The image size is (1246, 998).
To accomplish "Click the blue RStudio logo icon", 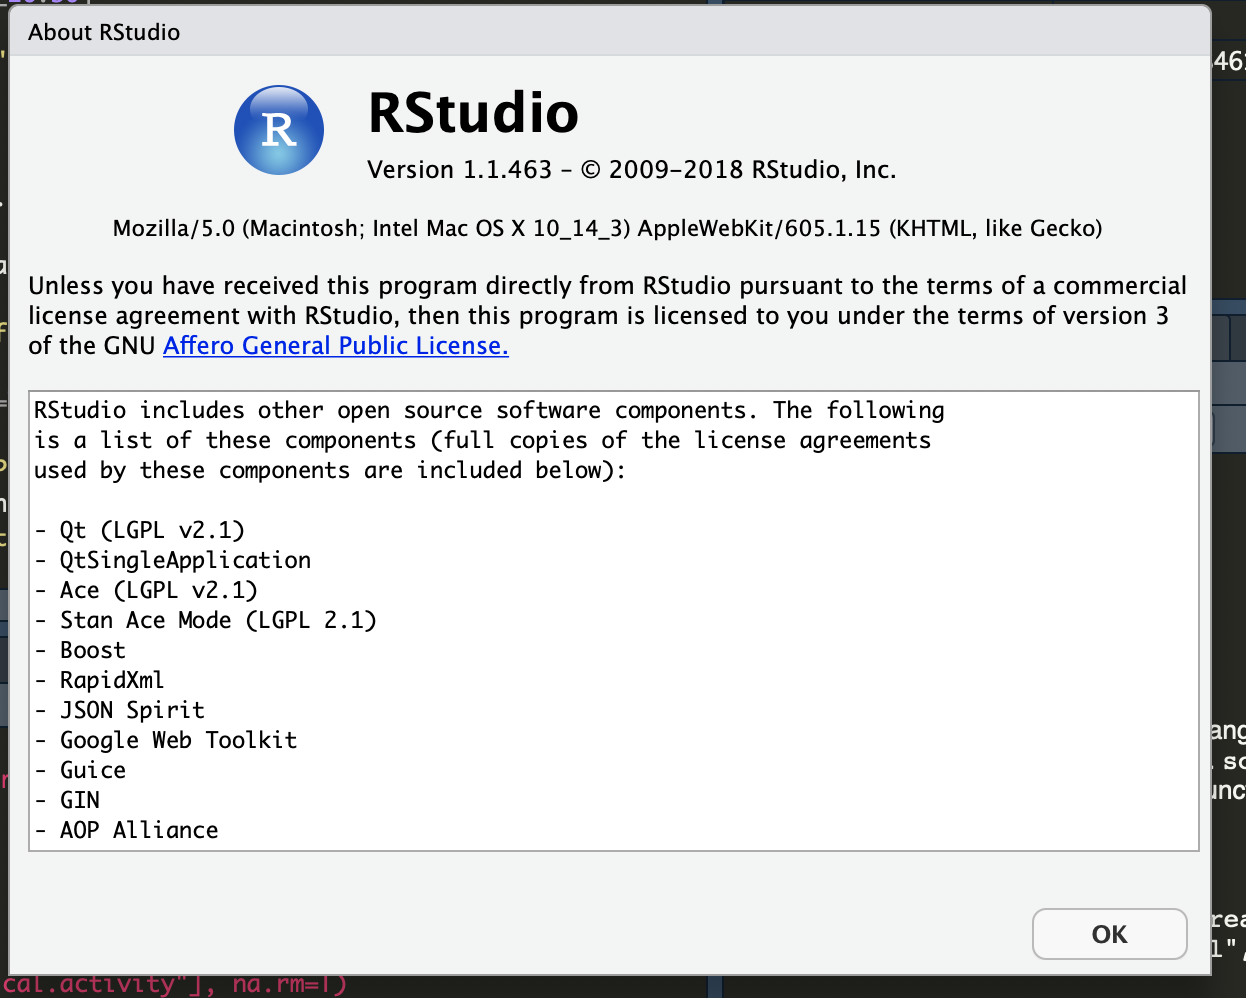I will click(x=278, y=130).
